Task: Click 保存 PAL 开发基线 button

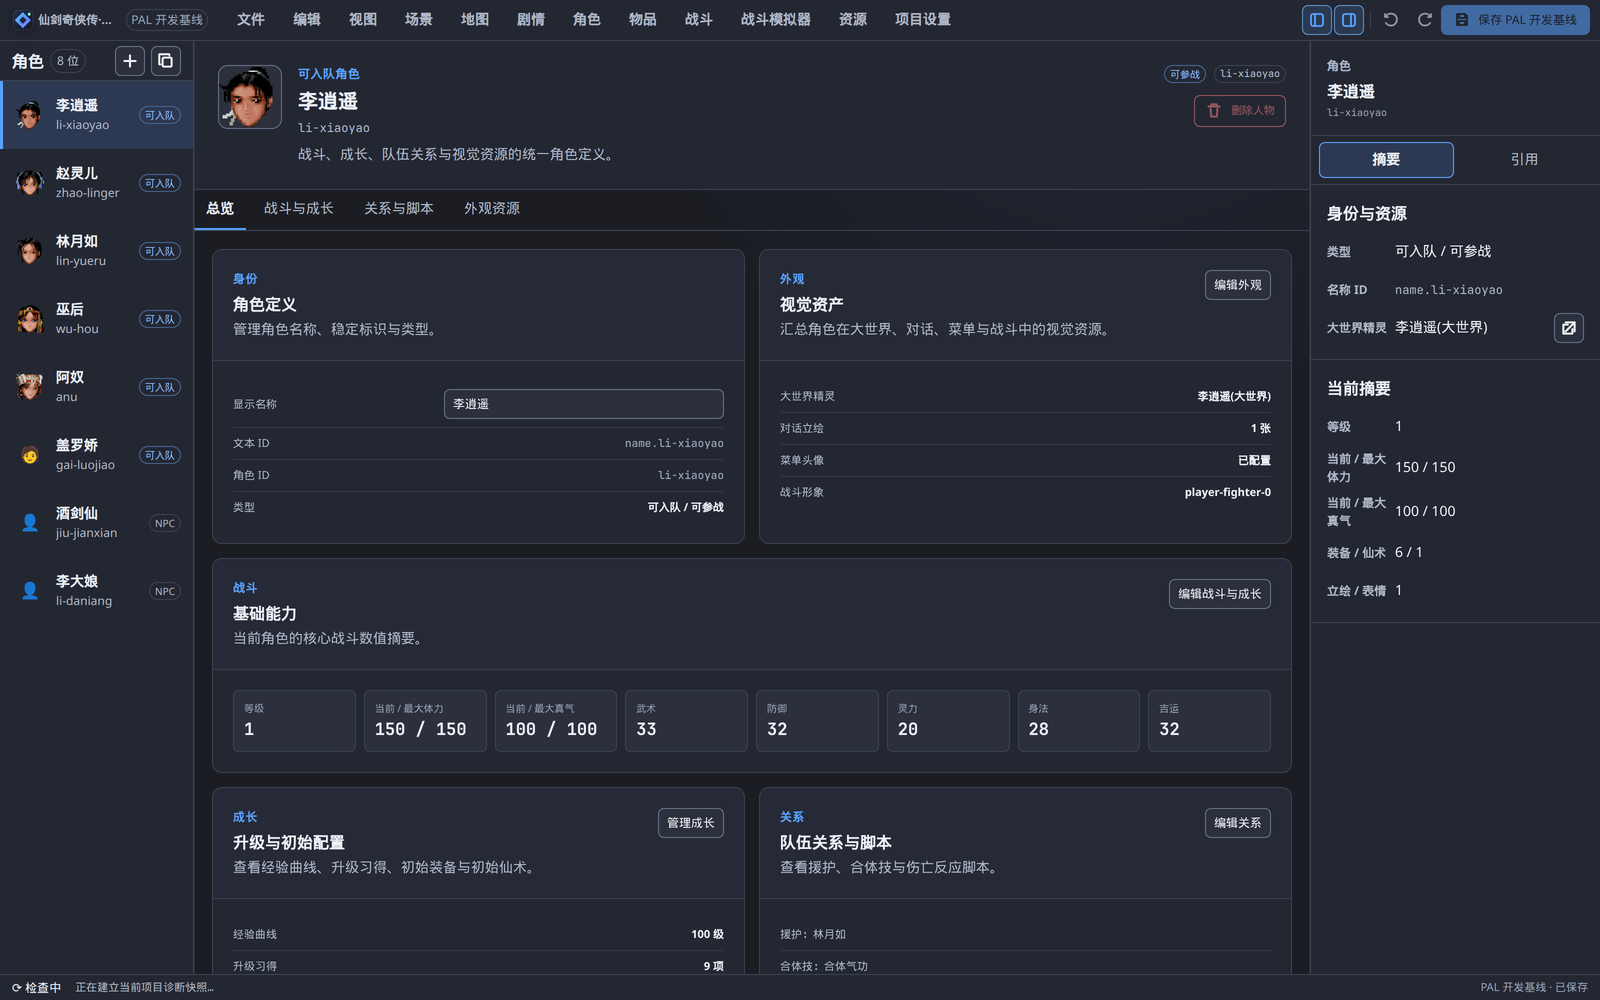Action: [x=1515, y=19]
